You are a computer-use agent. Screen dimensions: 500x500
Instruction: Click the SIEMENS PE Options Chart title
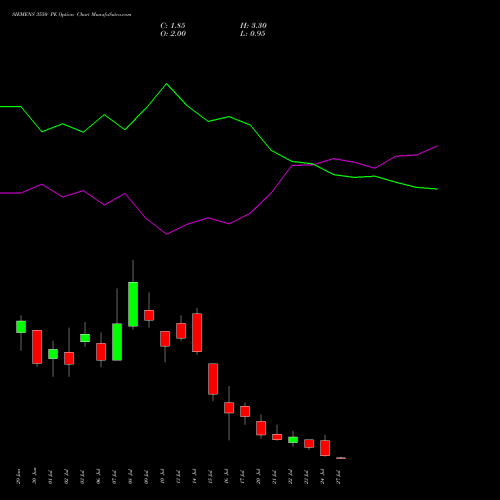[72, 15]
